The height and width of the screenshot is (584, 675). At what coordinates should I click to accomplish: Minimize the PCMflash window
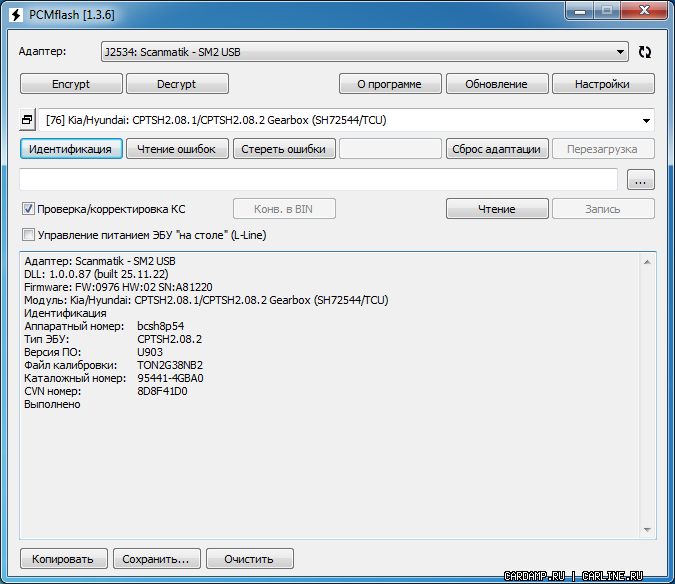tap(580, 11)
